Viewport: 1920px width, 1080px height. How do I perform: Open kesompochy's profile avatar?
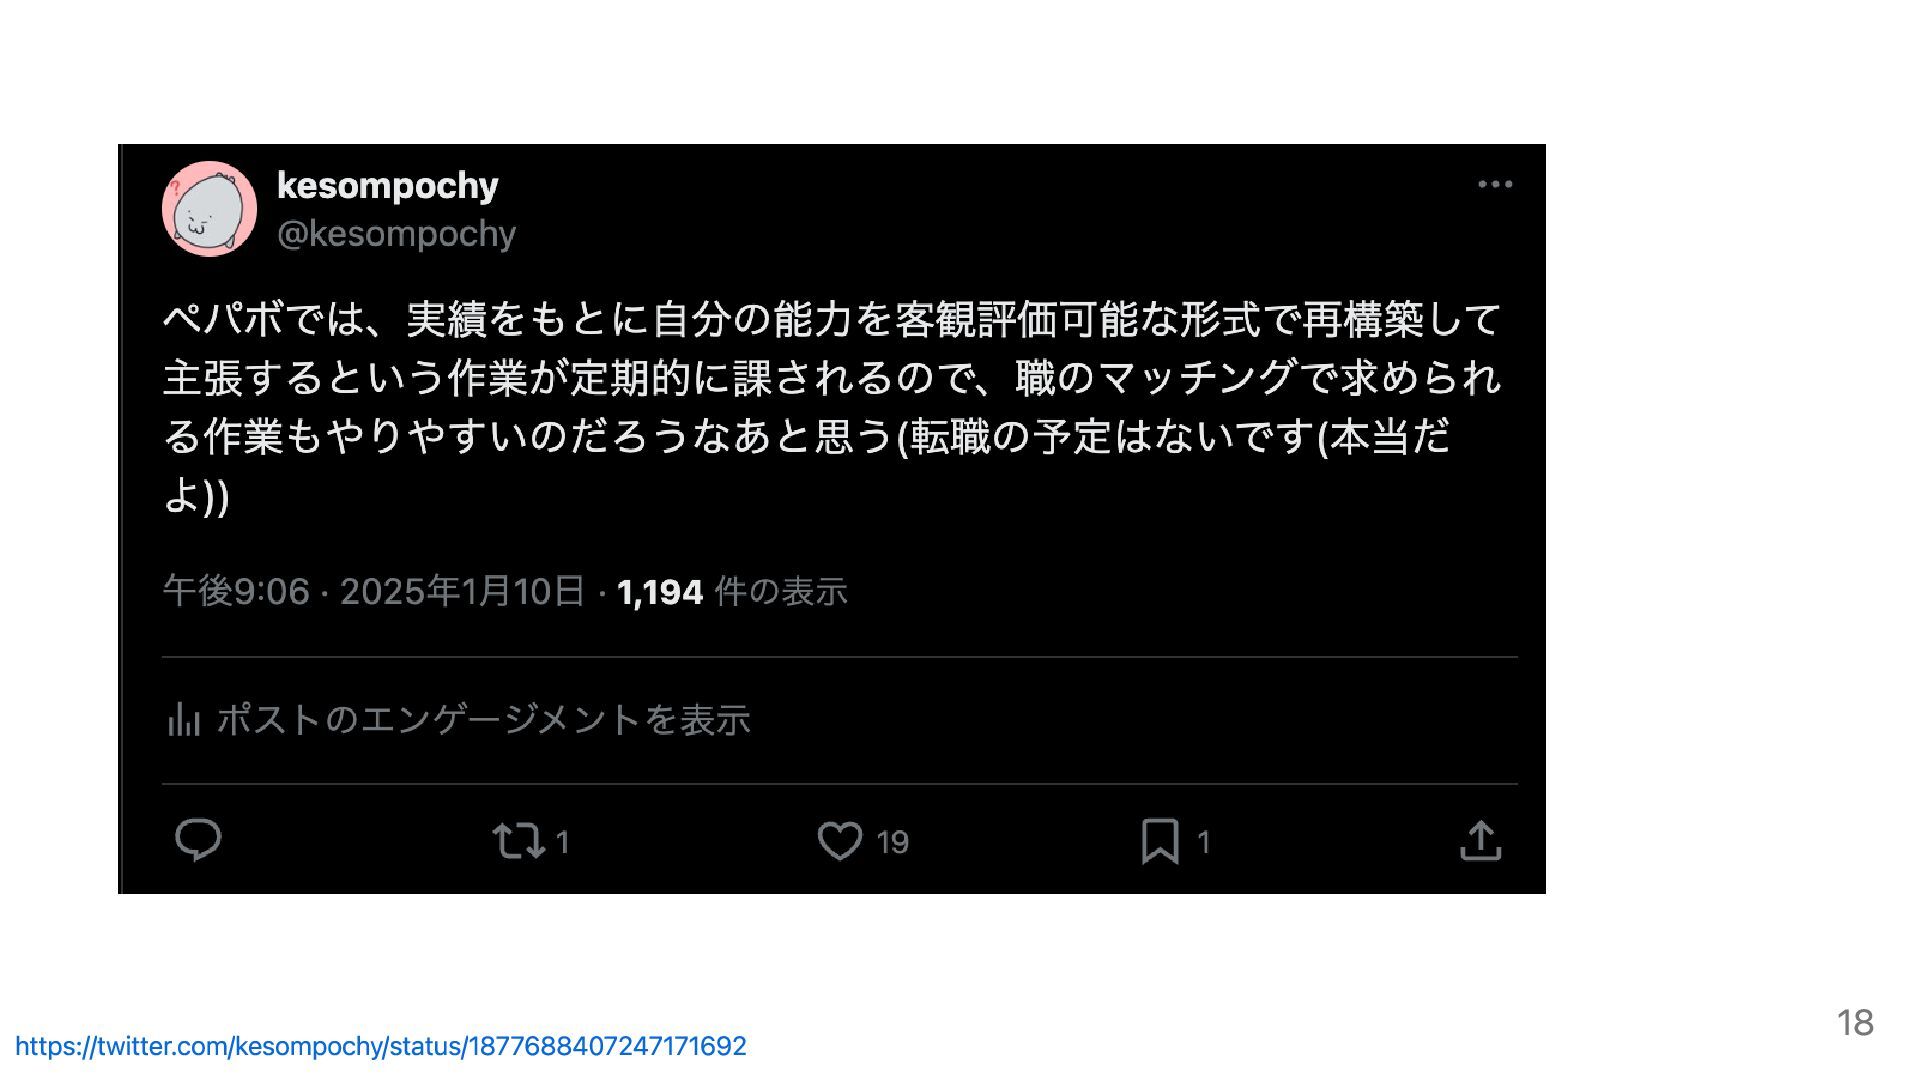[x=209, y=209]
